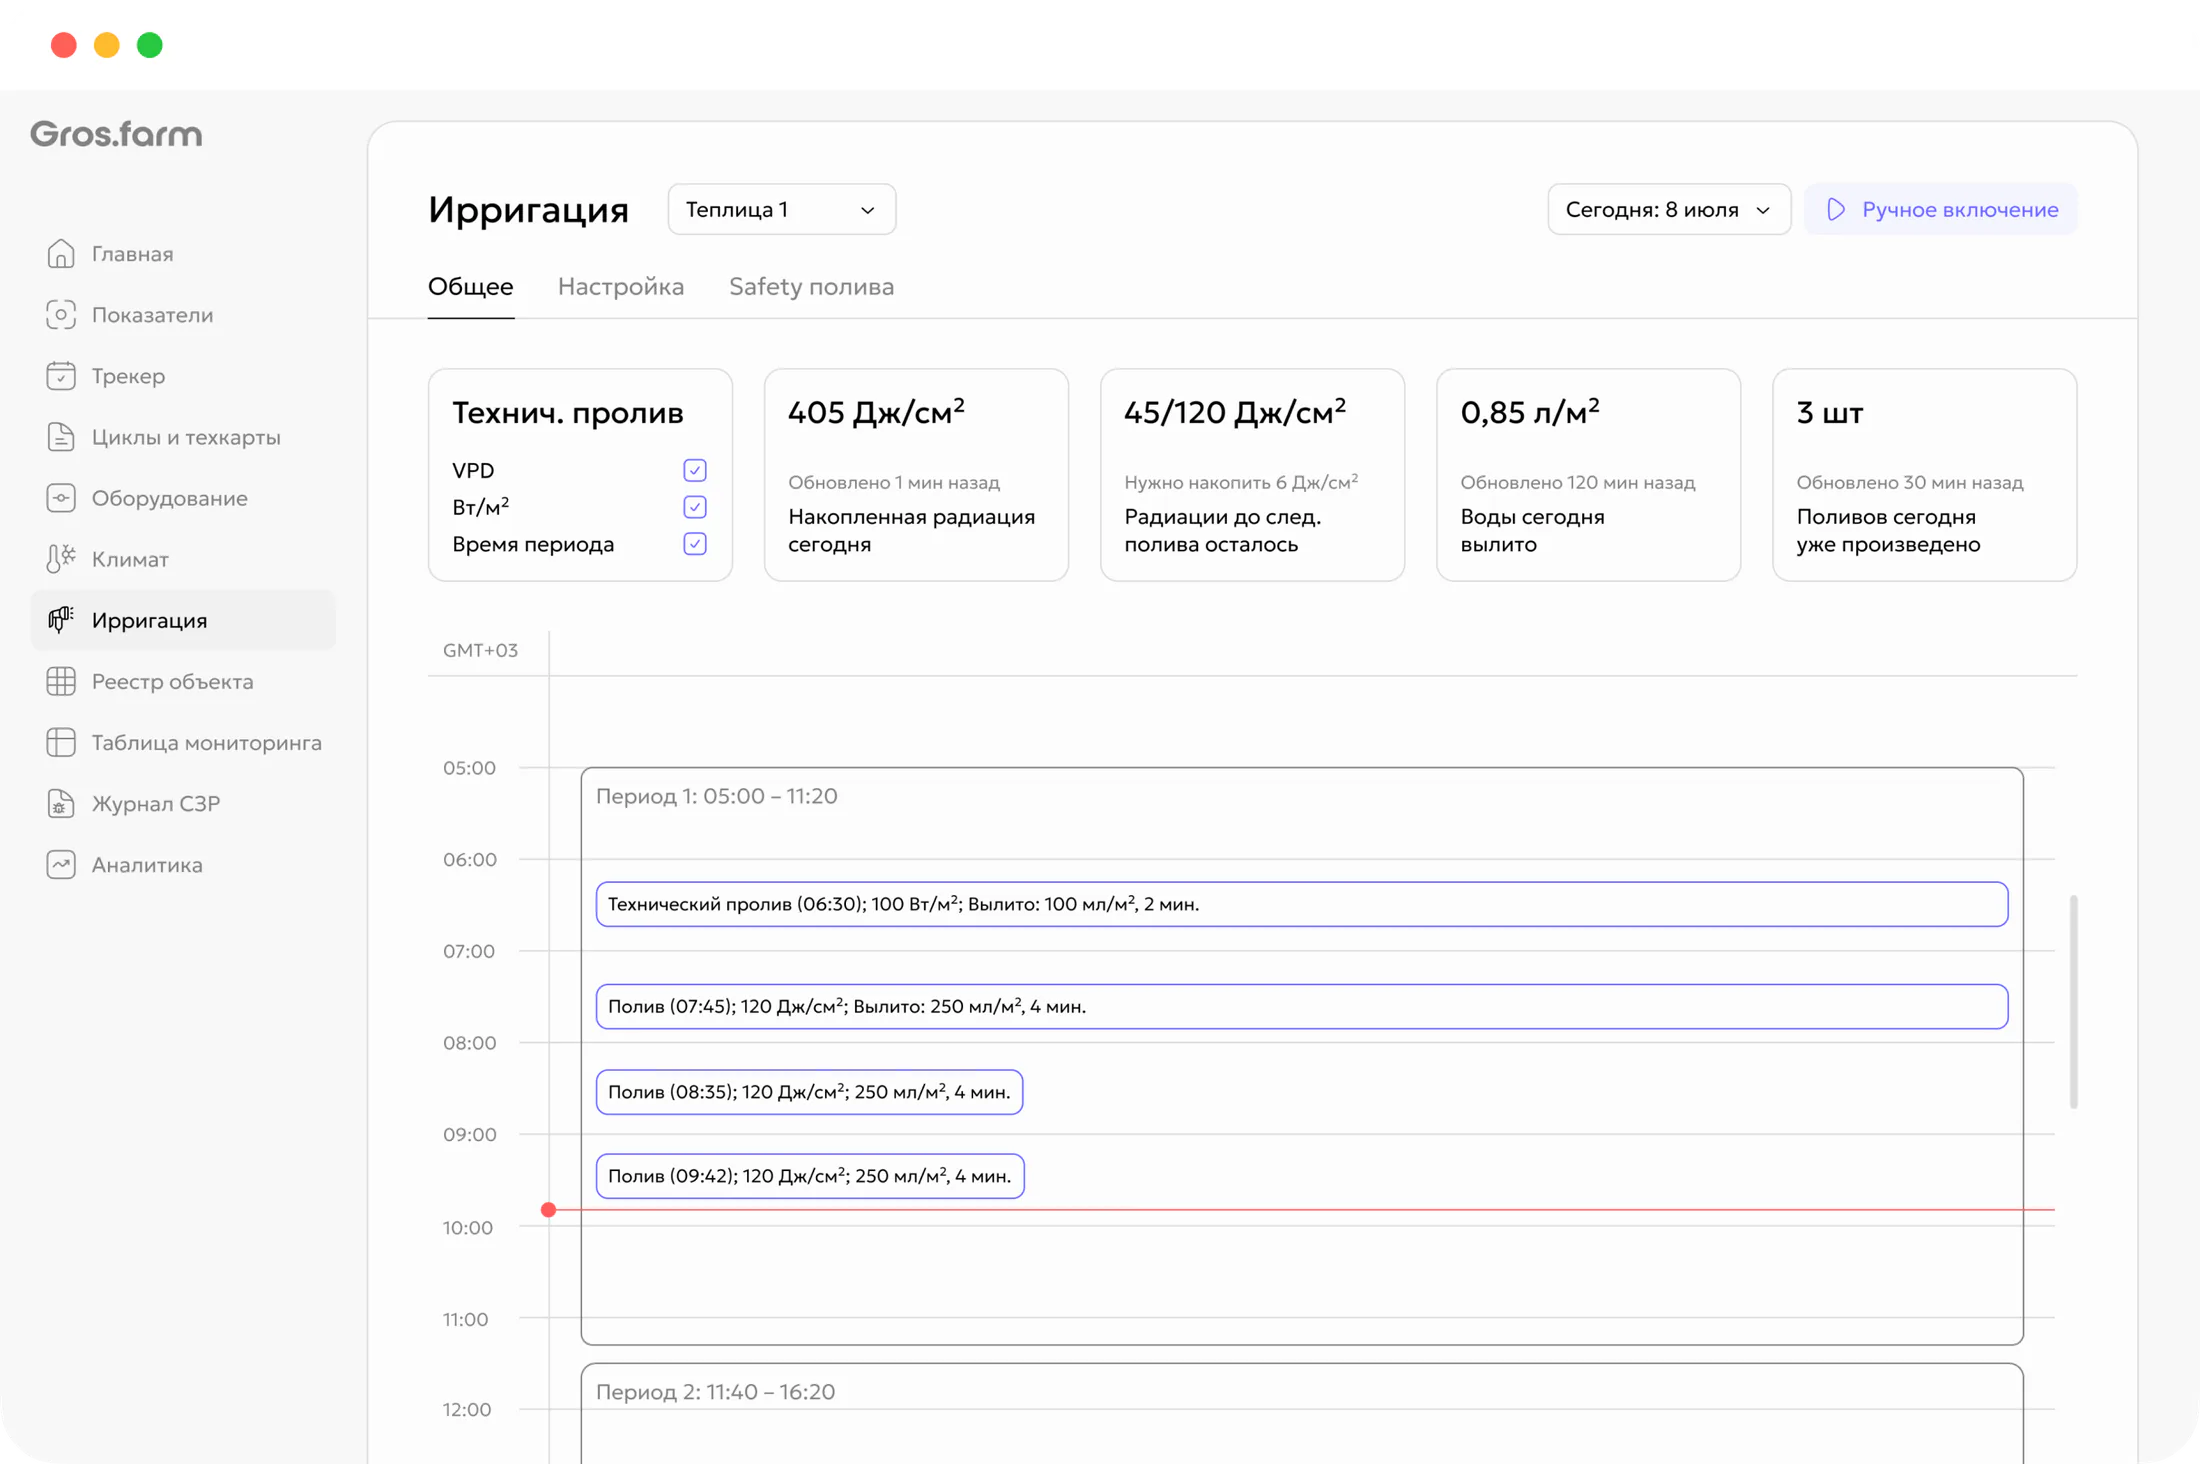
Task: Click the red current-time marker dot
Action: click(x=548, y=1210)
